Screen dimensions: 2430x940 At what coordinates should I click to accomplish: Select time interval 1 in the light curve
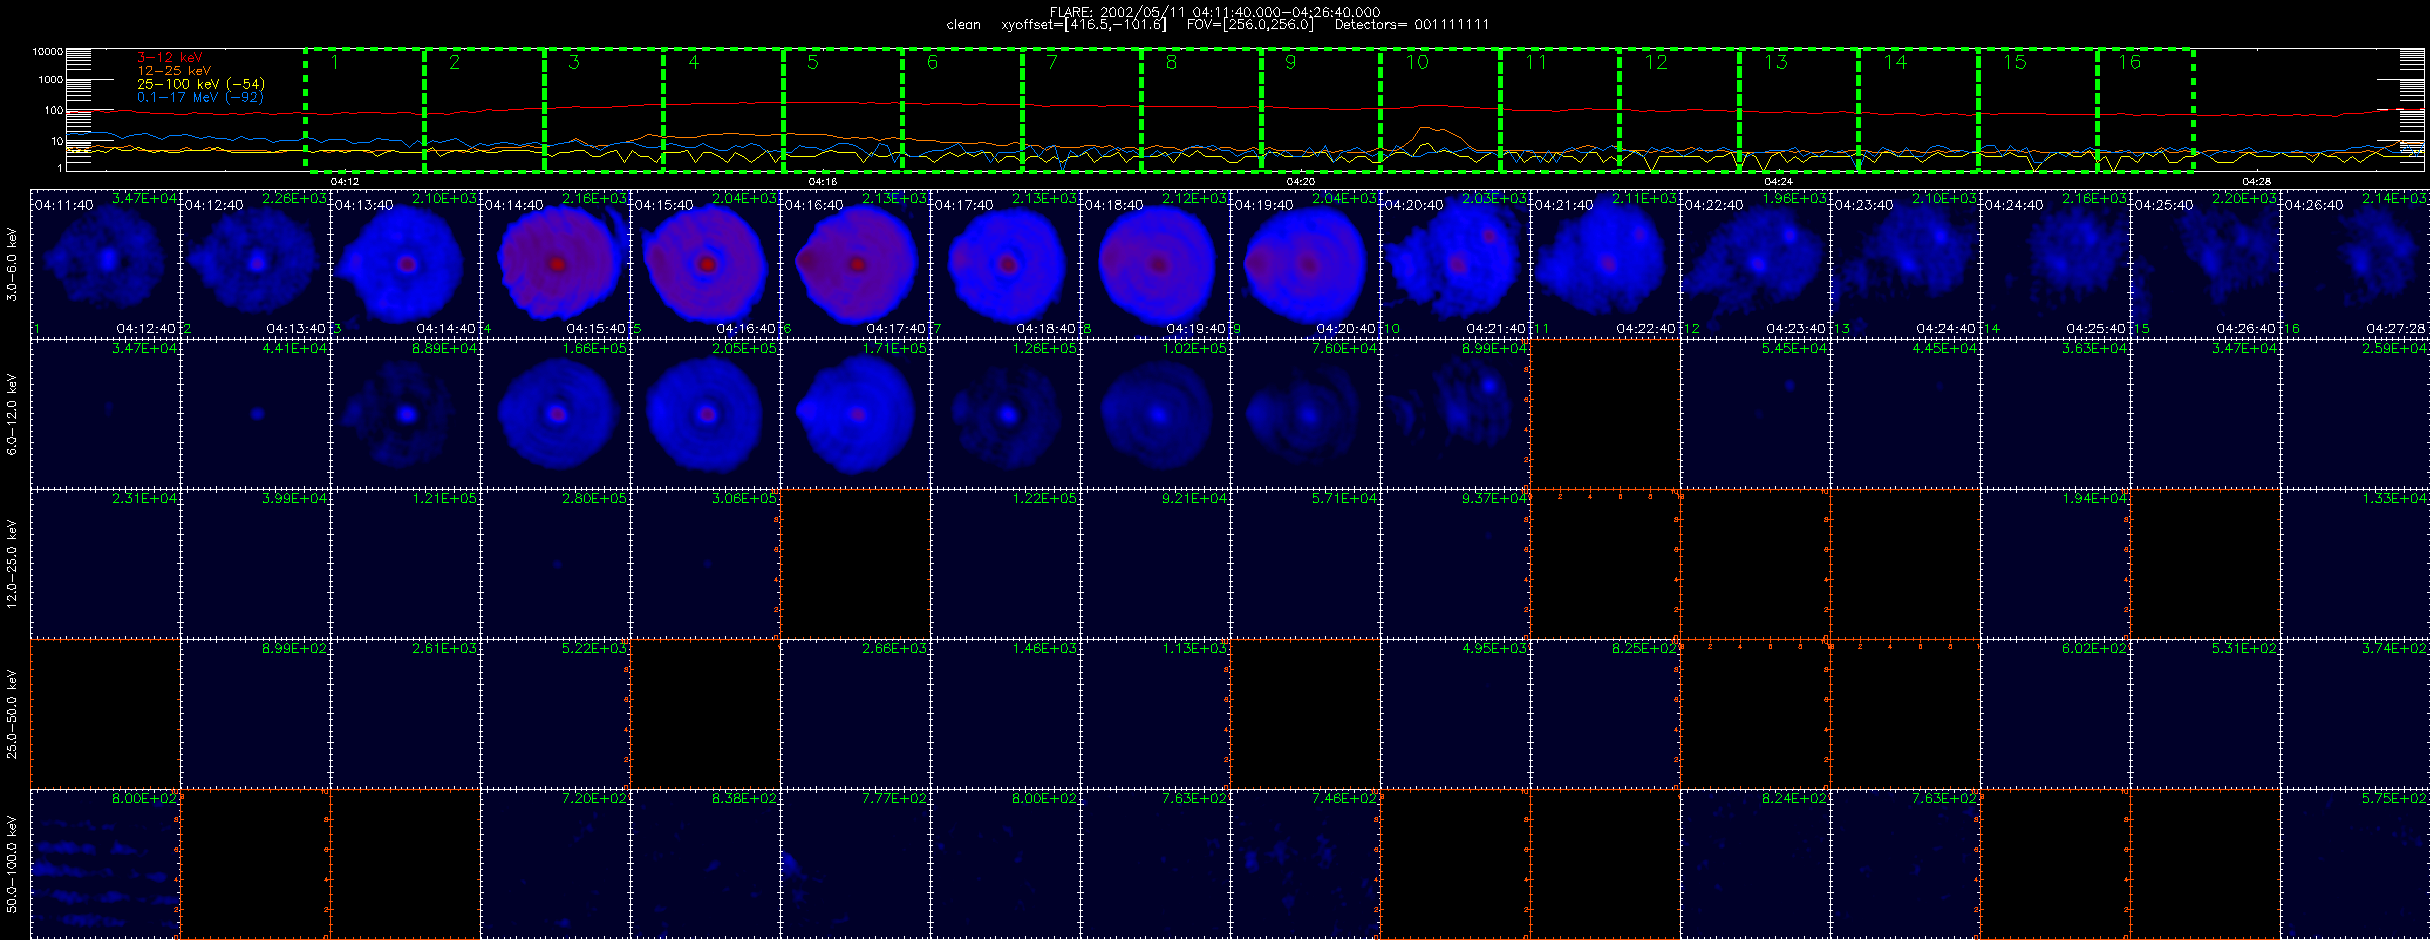tap(365, 110)
